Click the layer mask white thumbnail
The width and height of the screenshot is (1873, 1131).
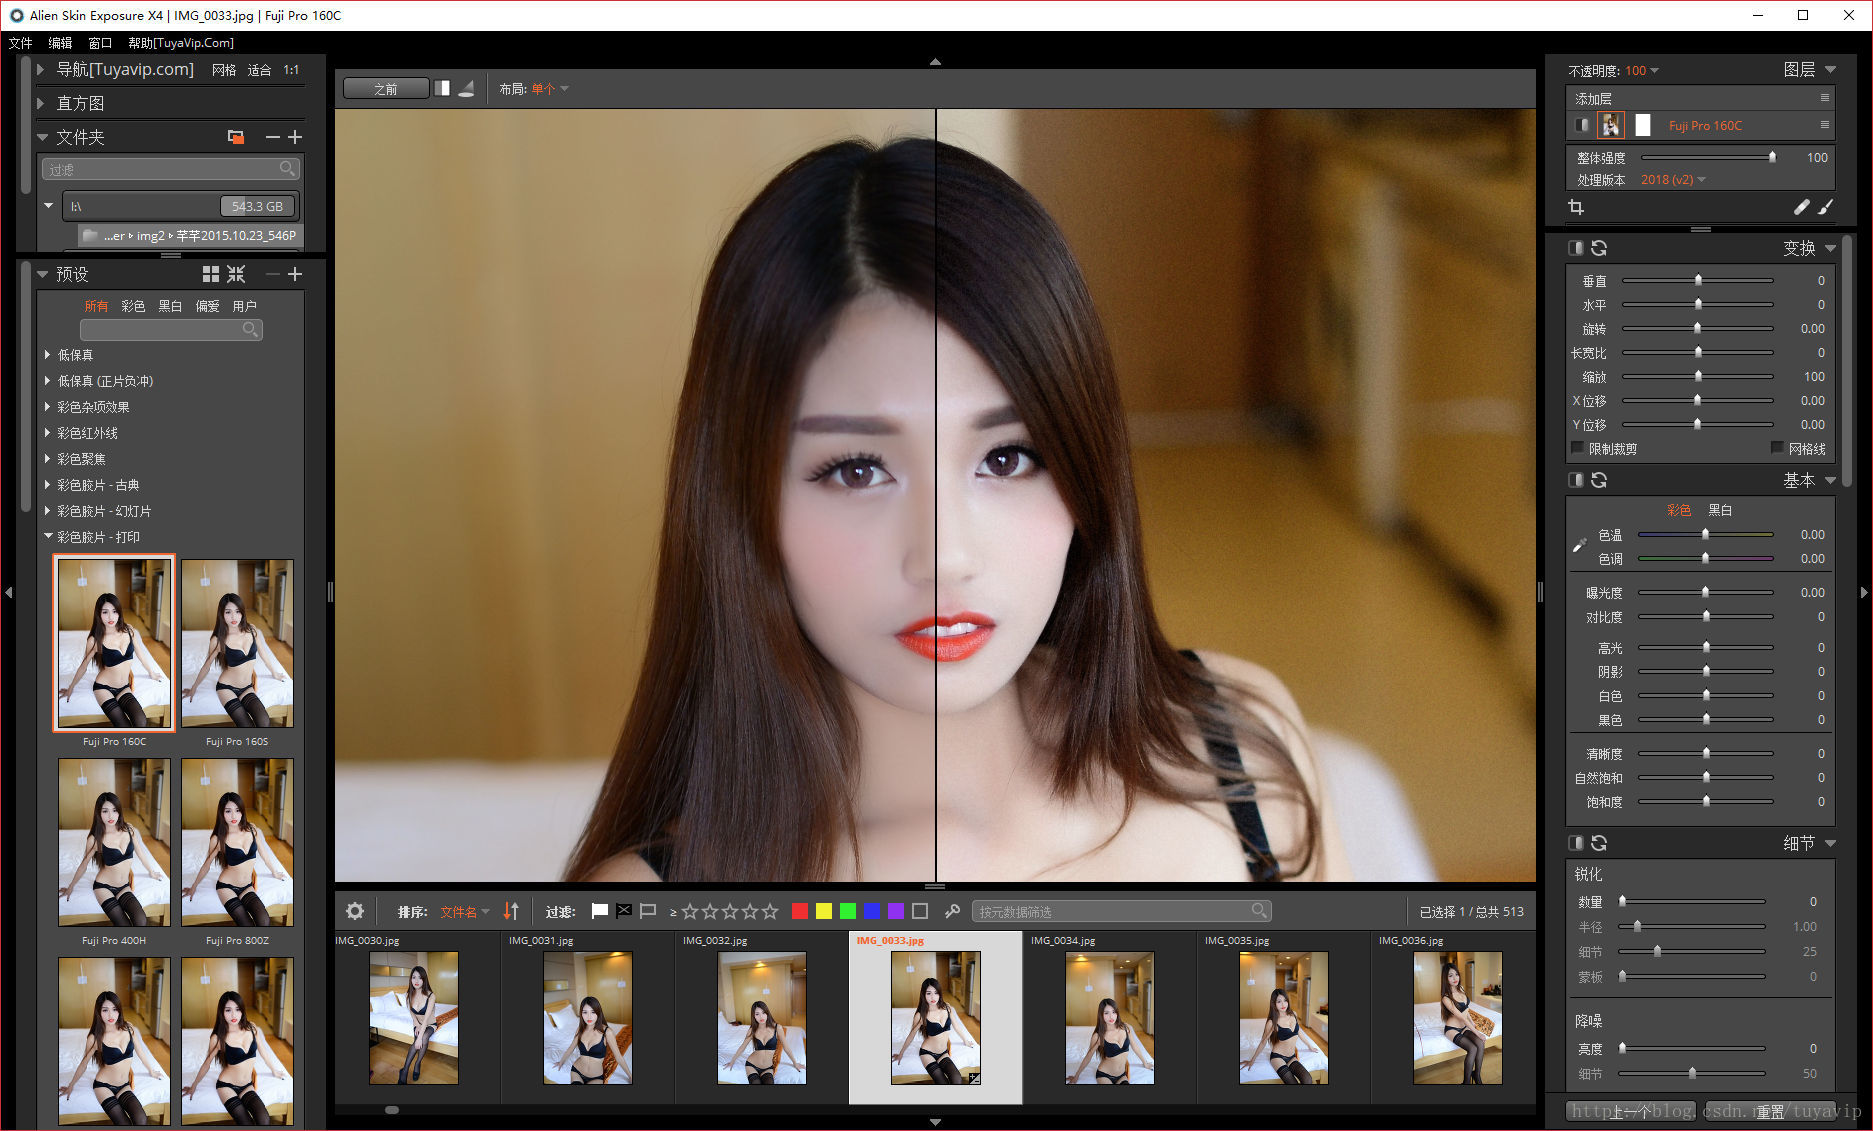1643,125
